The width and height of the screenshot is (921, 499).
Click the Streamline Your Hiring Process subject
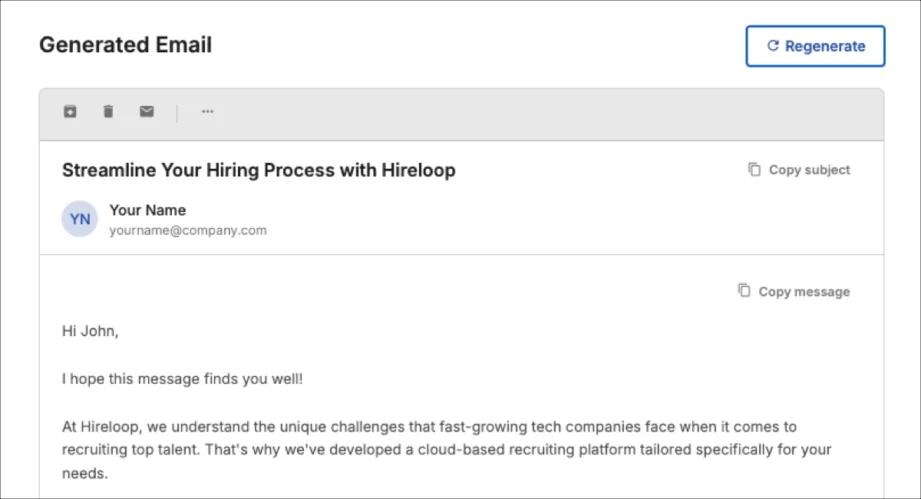[258, 170]
